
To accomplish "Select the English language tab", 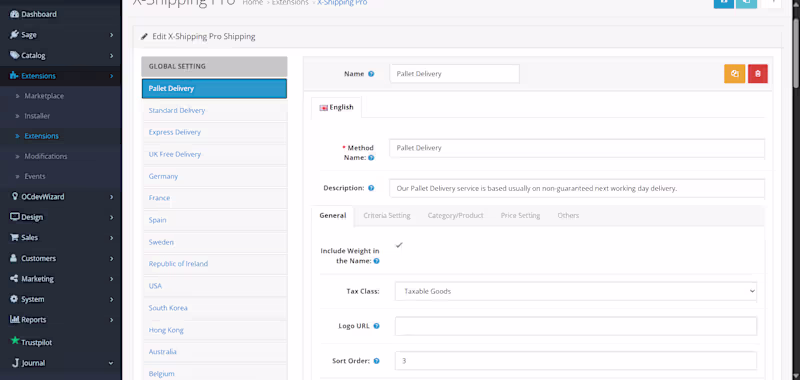I will (336, 107).
